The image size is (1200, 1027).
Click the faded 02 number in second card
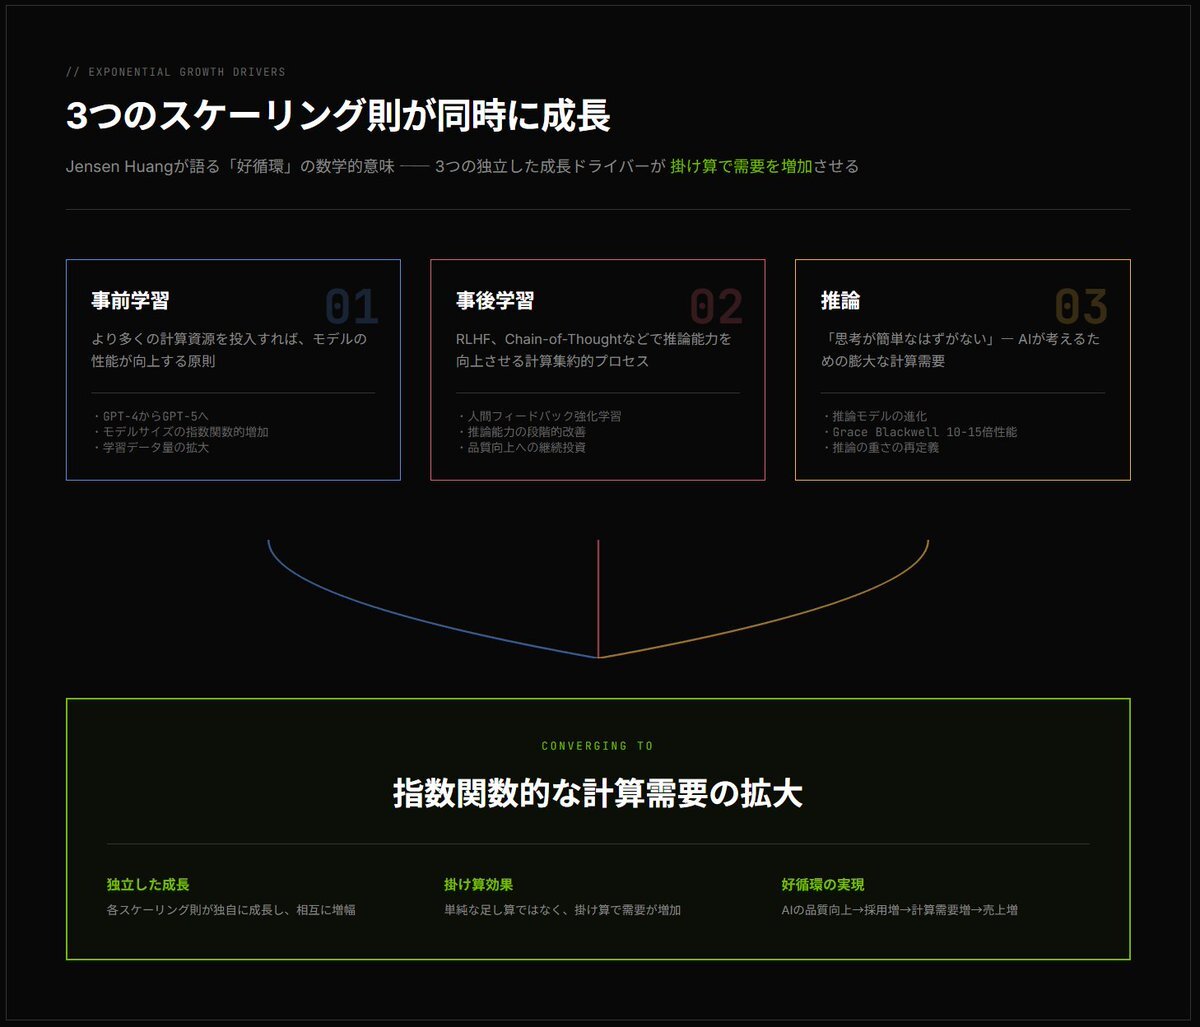(716, 308)
